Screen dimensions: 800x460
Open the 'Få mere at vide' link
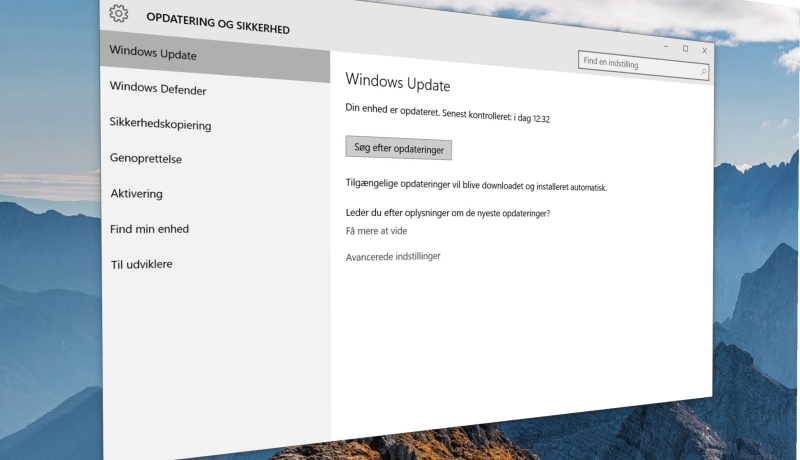[377, 231]
